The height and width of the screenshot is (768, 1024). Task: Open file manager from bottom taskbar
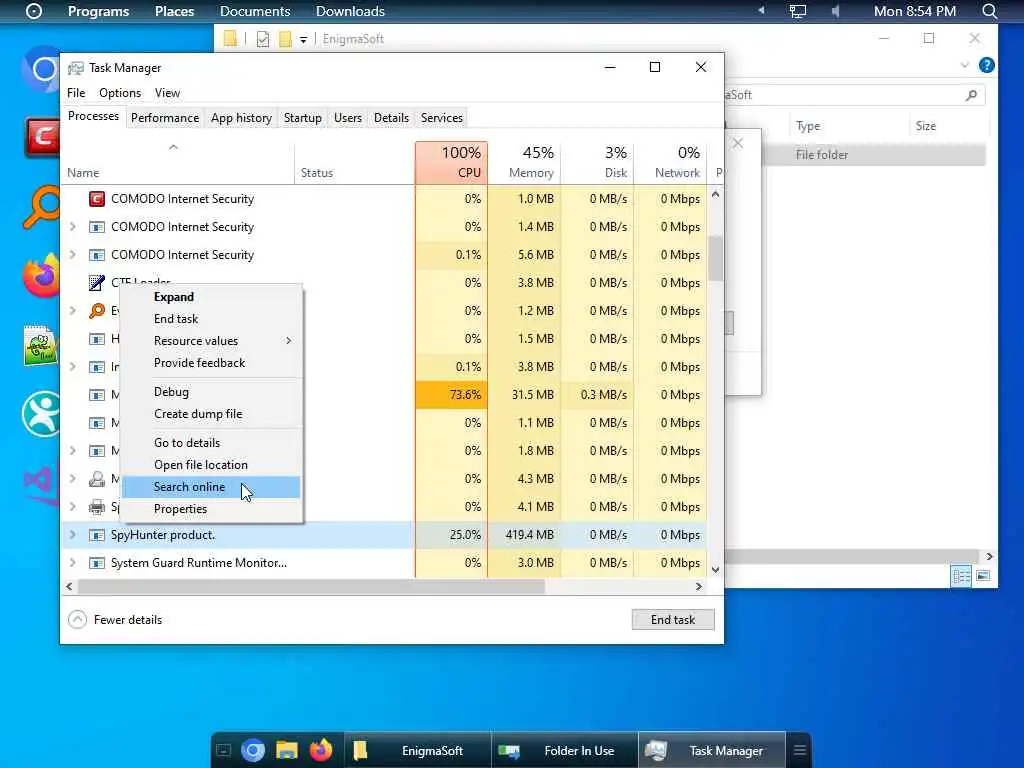(287, 750)
